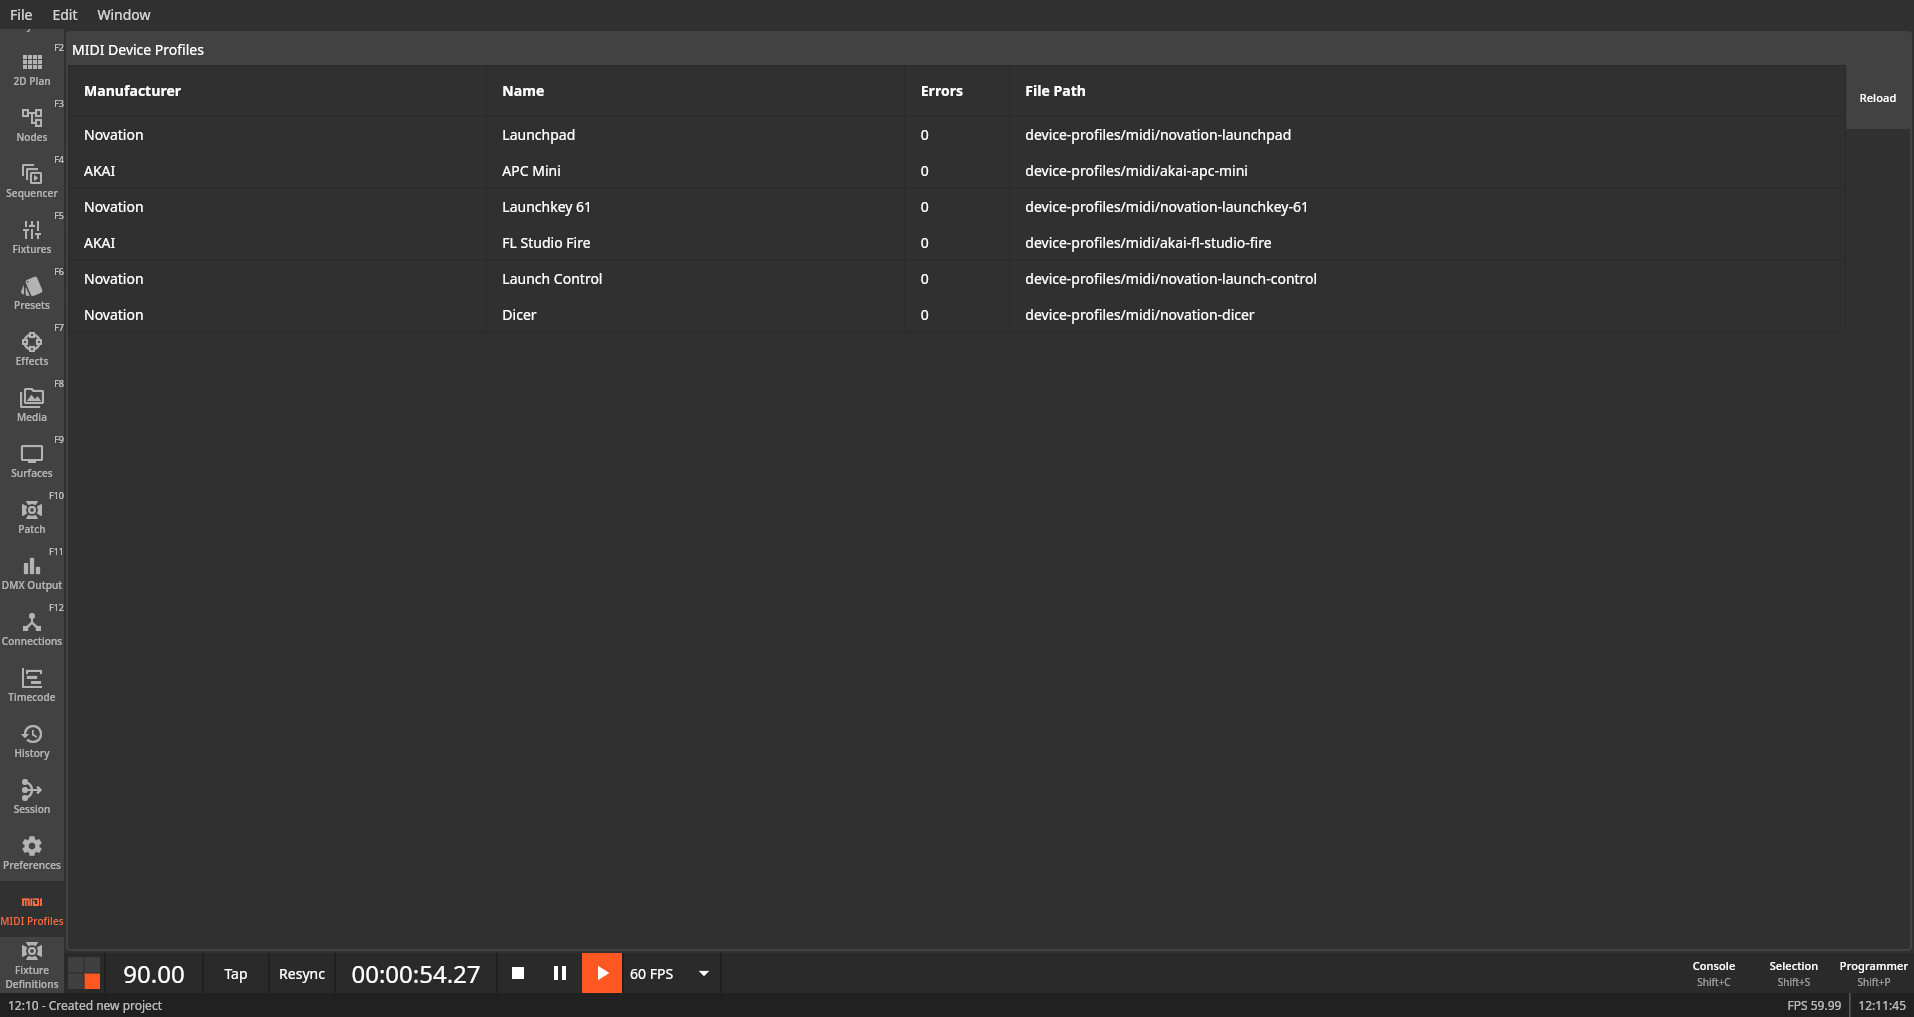Open the DMX Output view
Image resolution: width=1914 pixels, height=1017 pixels.
32,574
